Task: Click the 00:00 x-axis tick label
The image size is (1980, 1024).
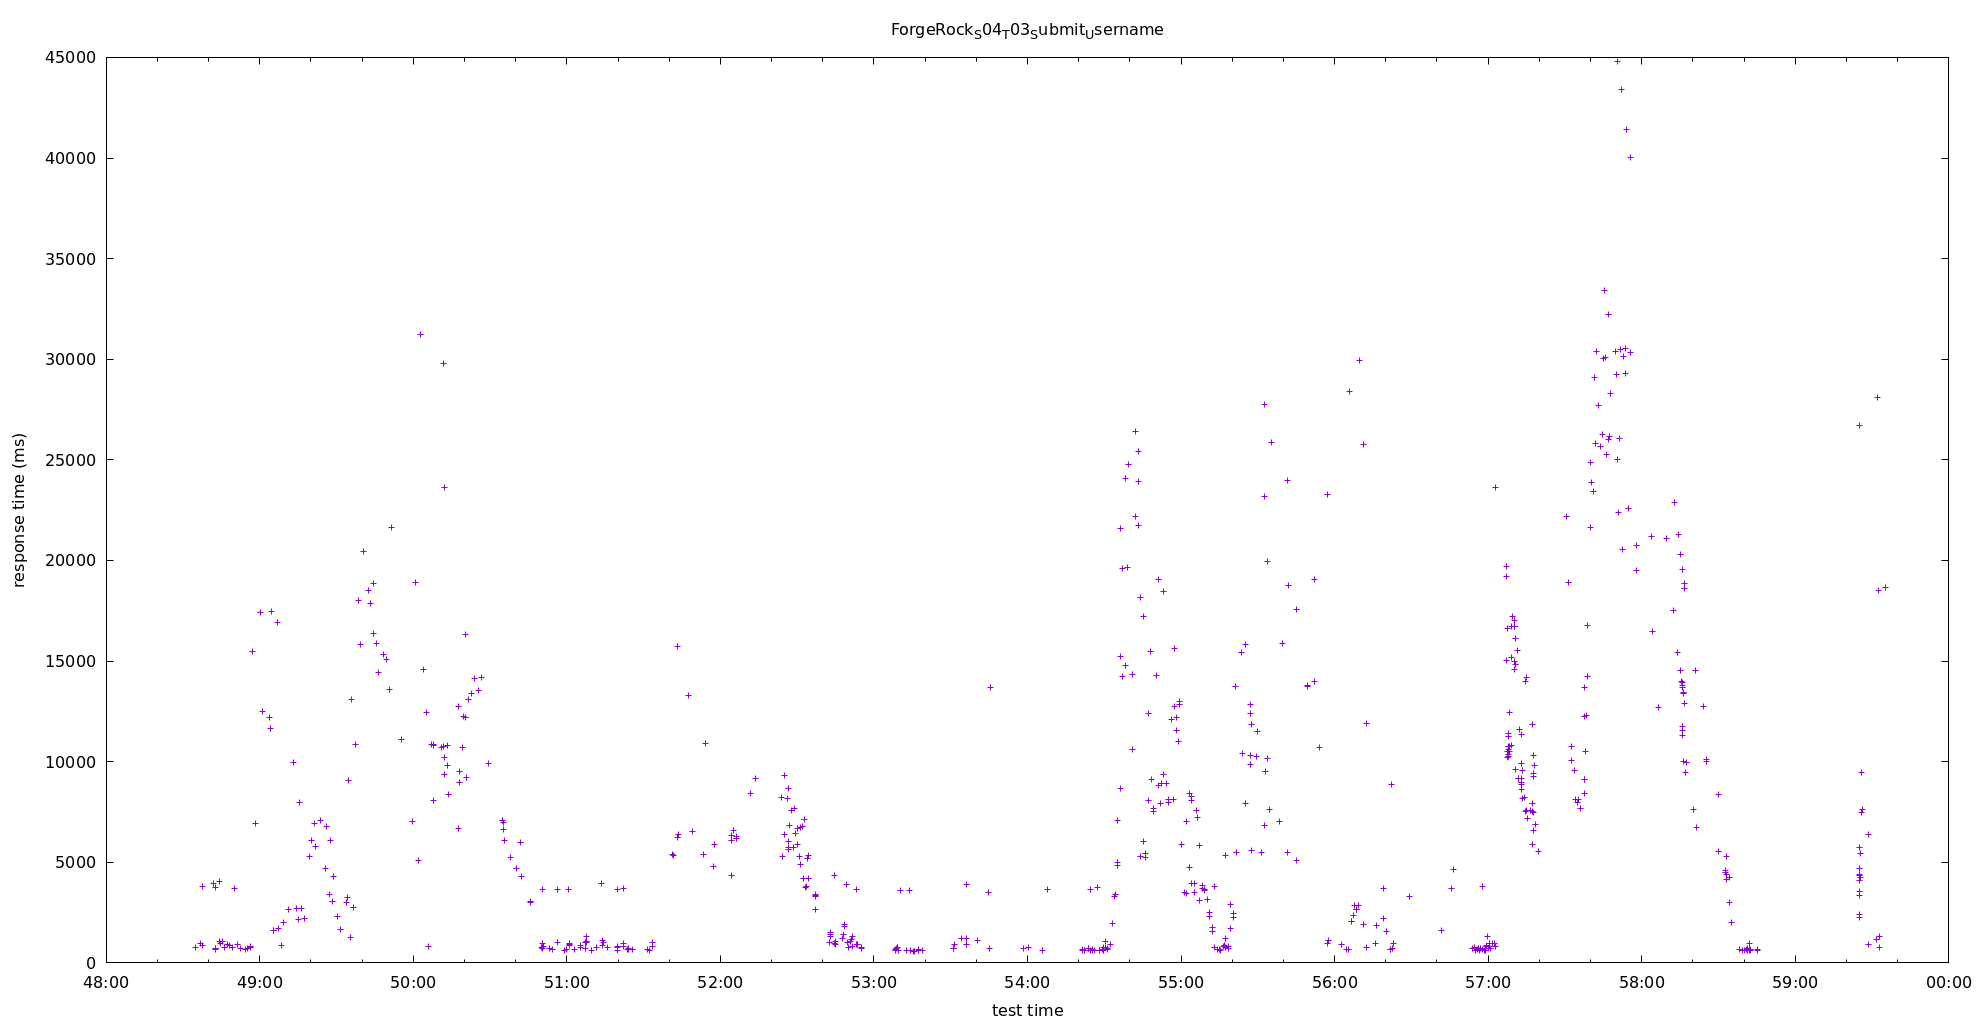Action: [1948, 982]
